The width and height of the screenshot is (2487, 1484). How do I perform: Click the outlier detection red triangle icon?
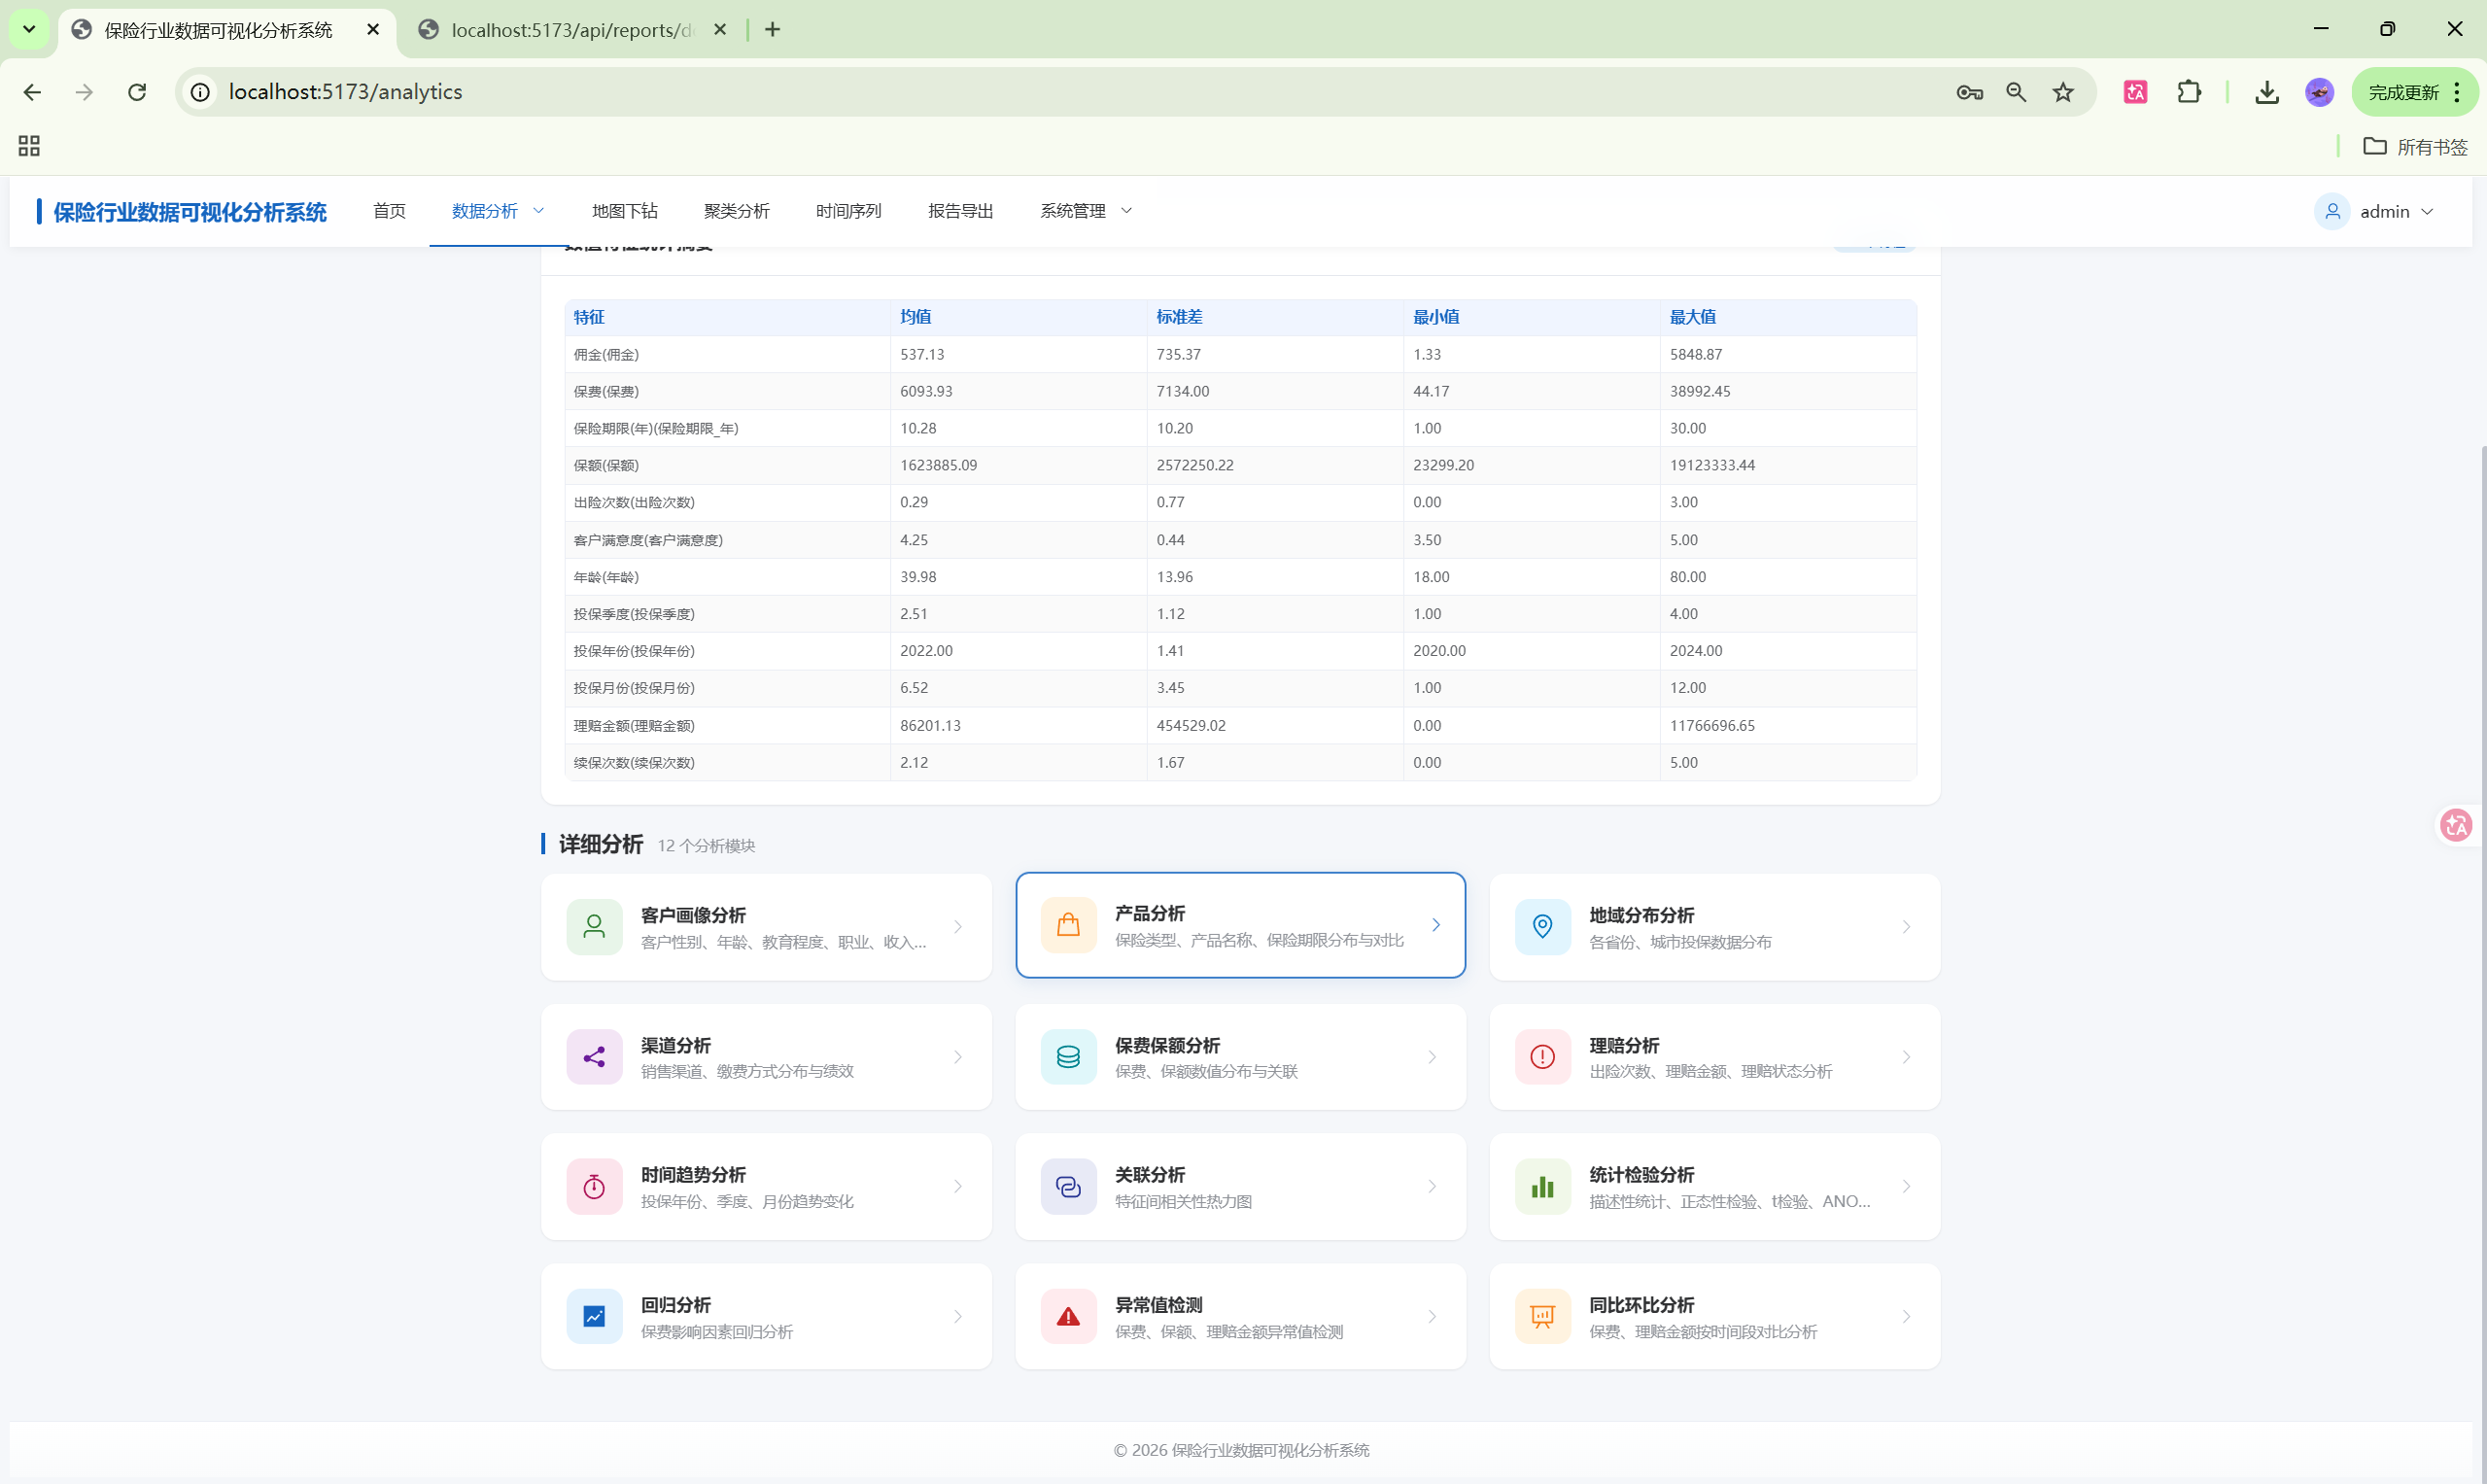tap(1068, 1317)
